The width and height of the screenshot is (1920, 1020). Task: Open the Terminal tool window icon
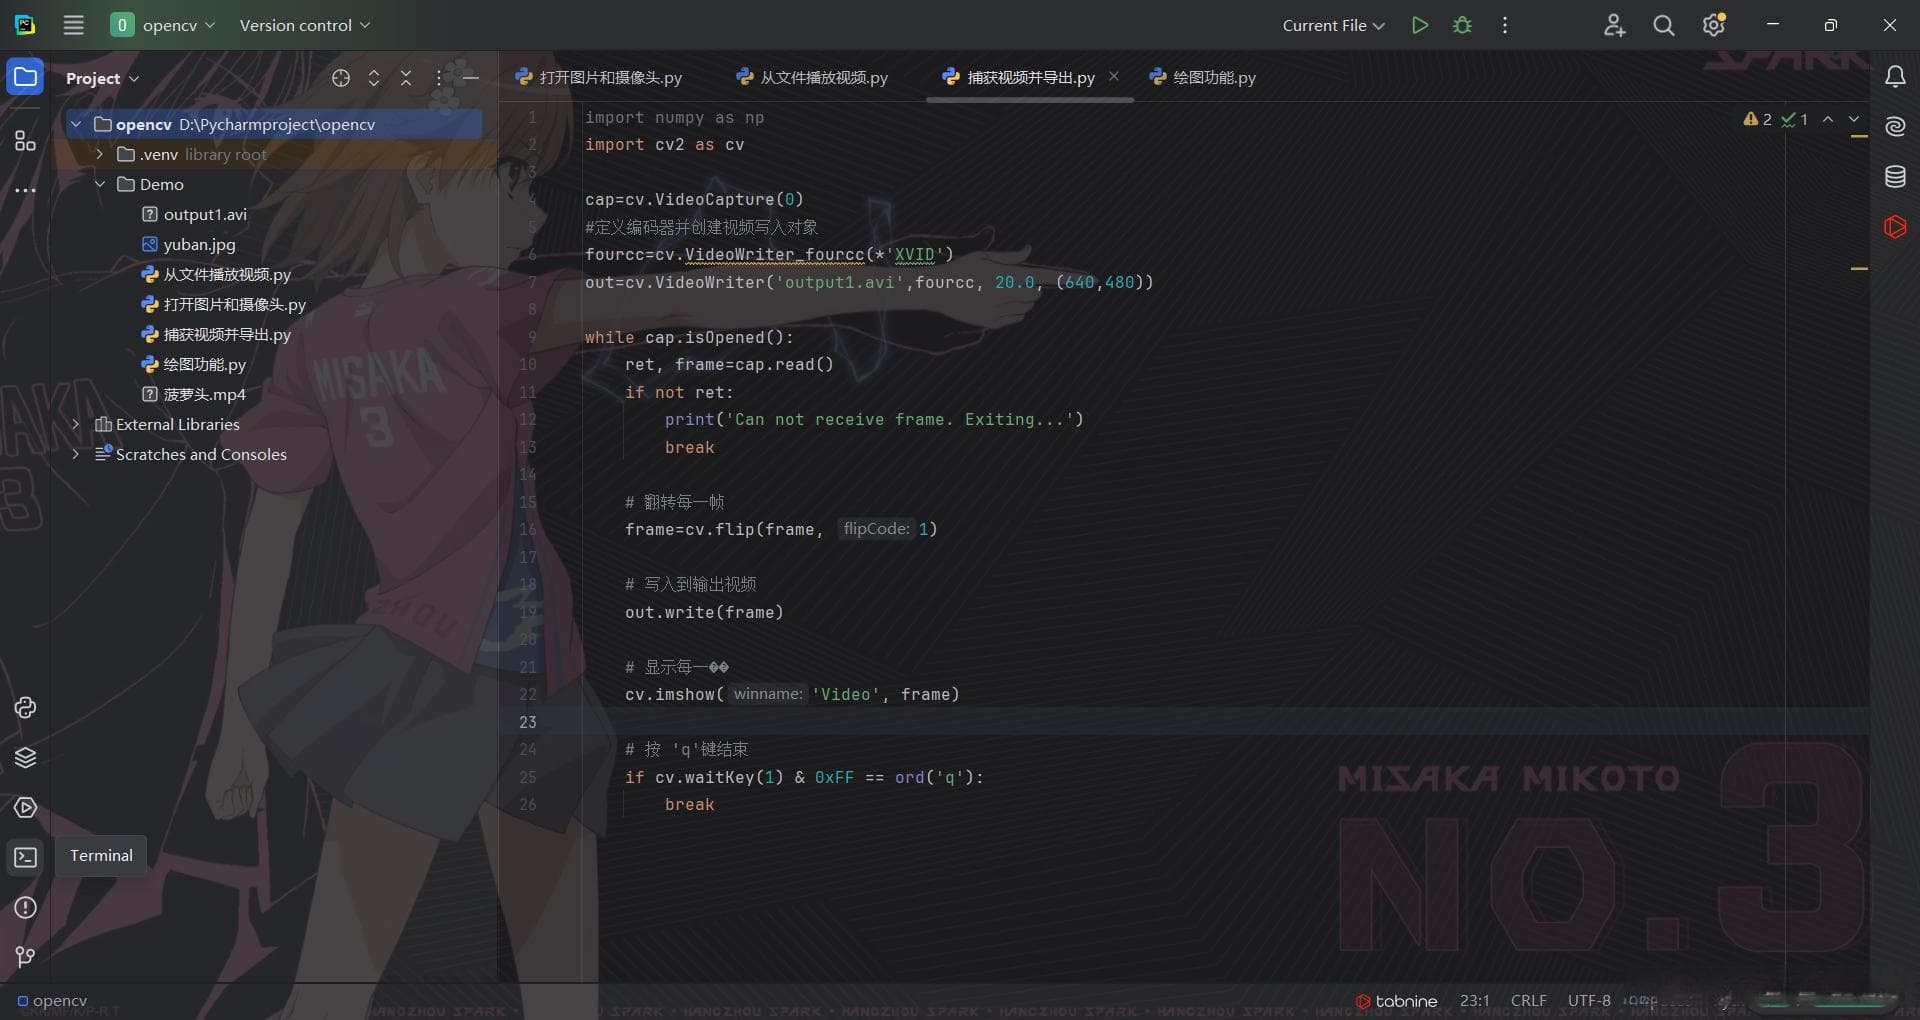[26, 858]
